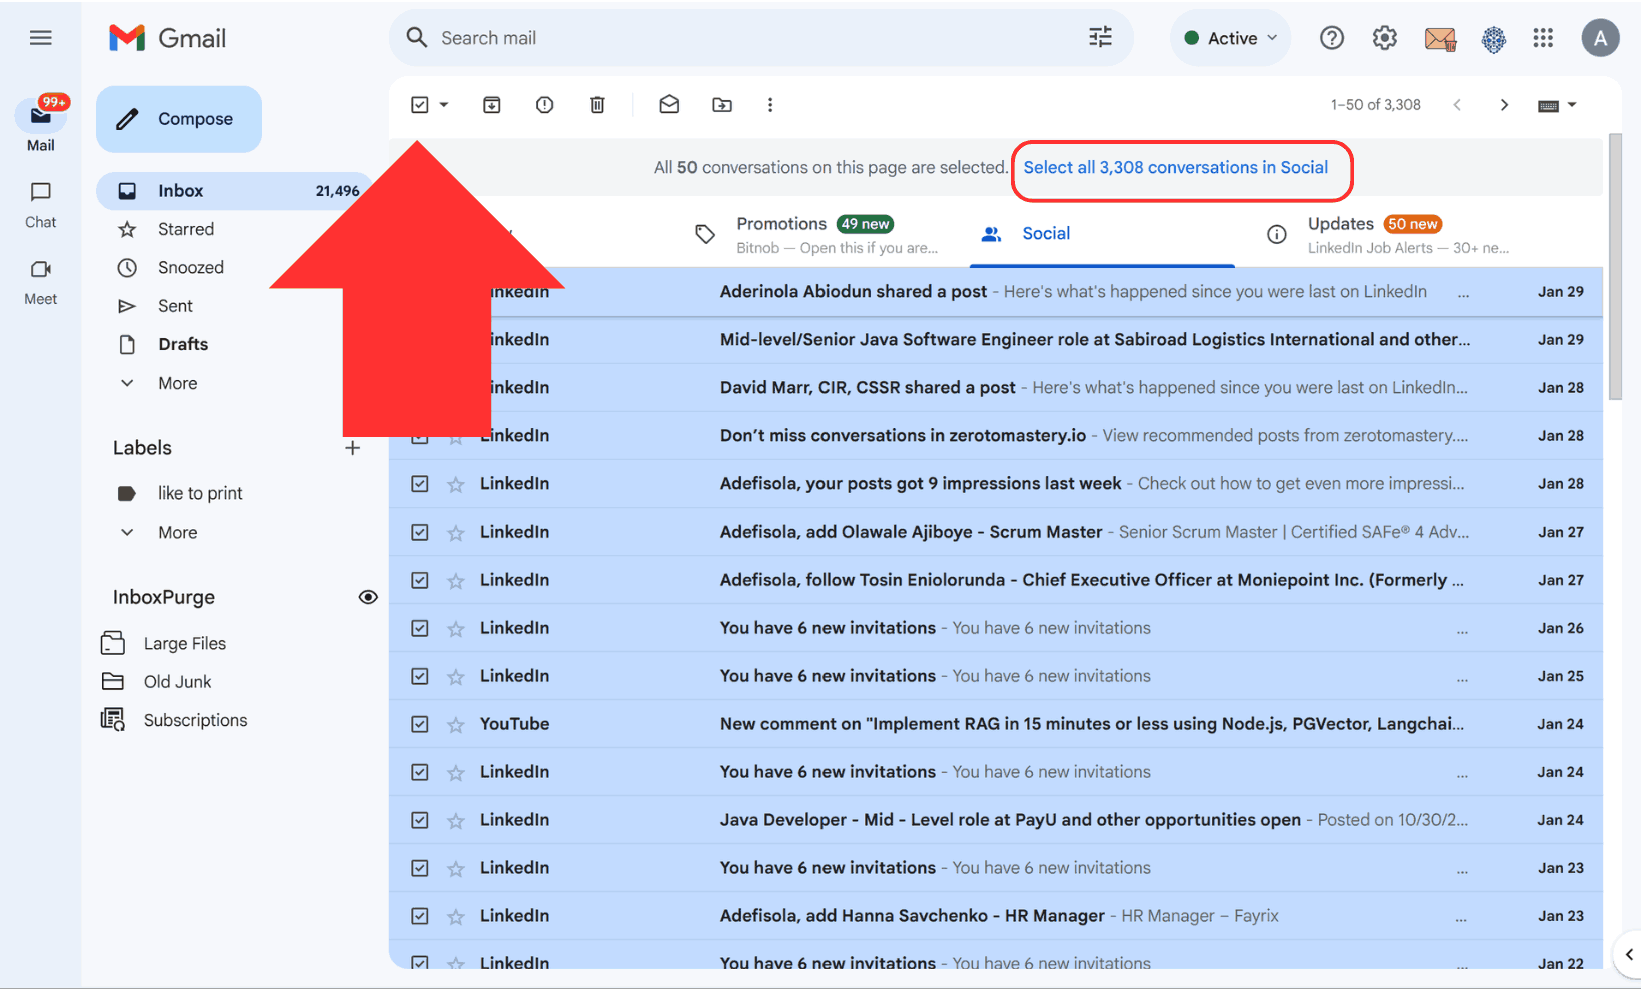Viewport: 1641px width, 990px height.
Task: Open the Active status dropdown
Action: (1230, 38)
